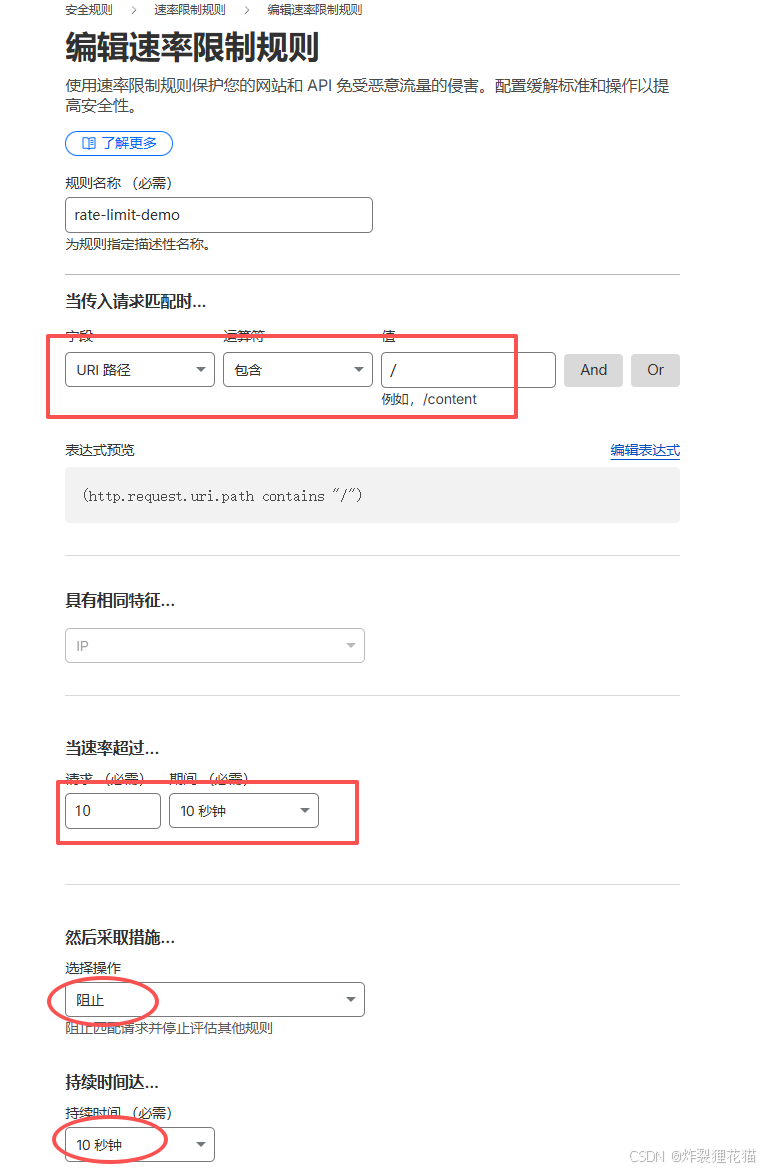
Task: Click the And button
Action: [593, 370]
